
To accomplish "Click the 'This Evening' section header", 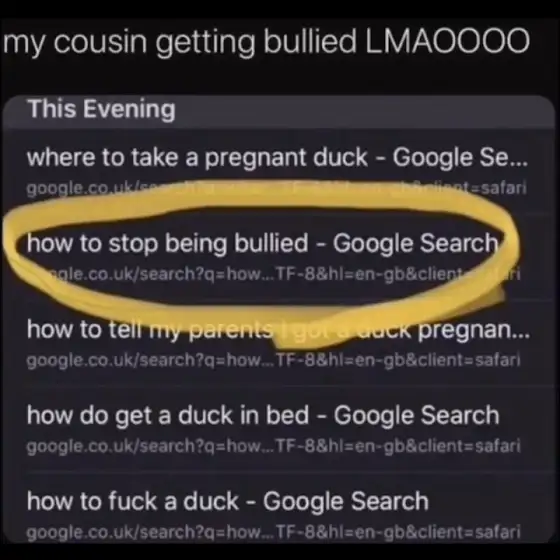I will tap(101, 108).
